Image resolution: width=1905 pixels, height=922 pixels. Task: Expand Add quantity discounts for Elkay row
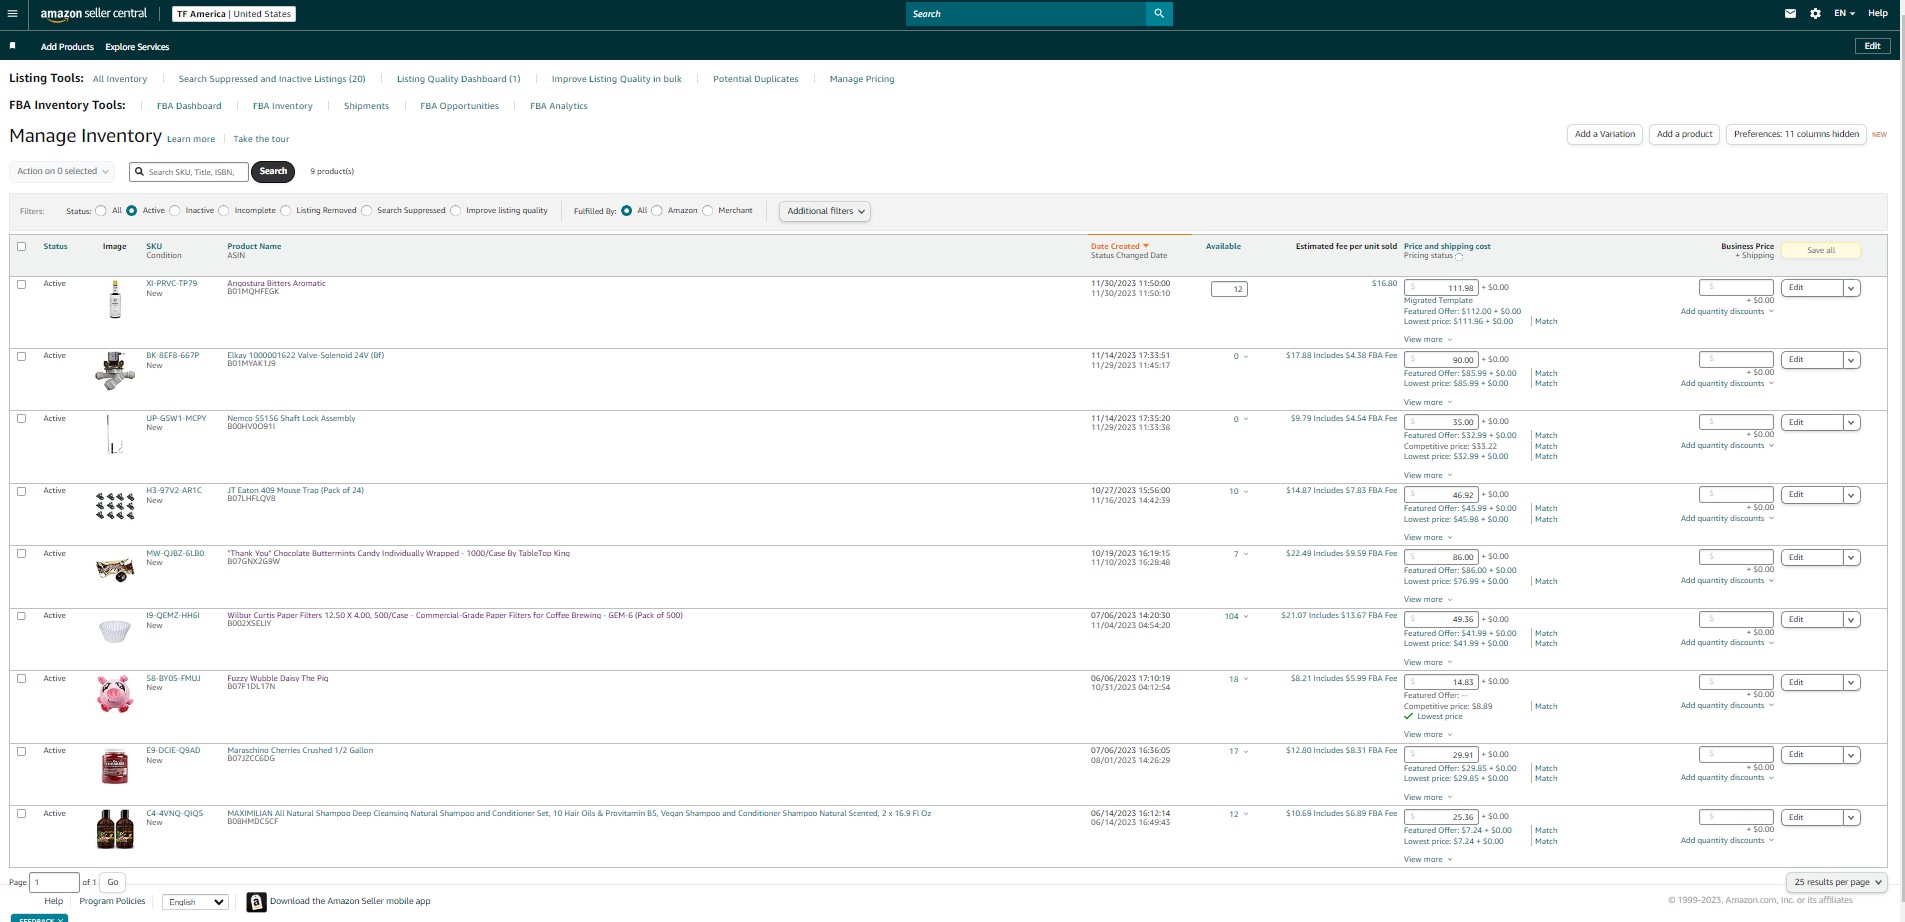point(1727,384)
